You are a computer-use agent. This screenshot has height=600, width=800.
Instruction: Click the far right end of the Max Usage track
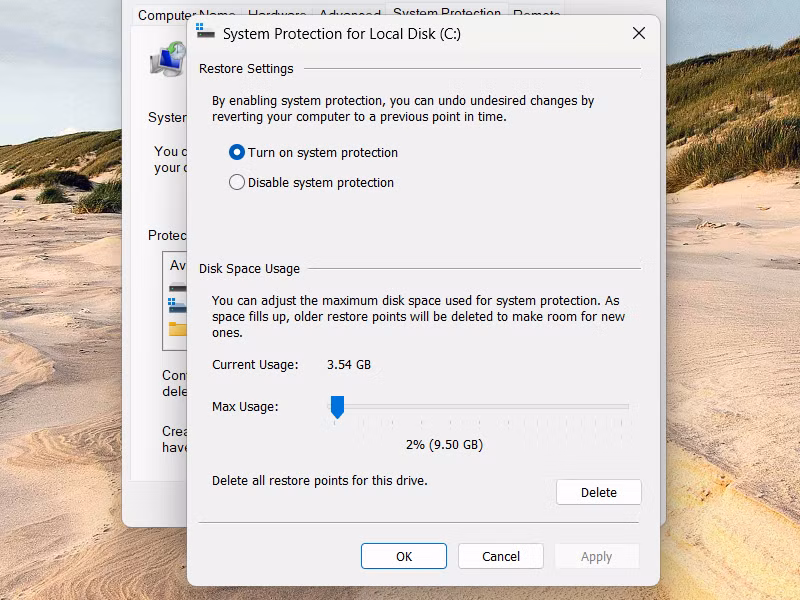point(627,407)
